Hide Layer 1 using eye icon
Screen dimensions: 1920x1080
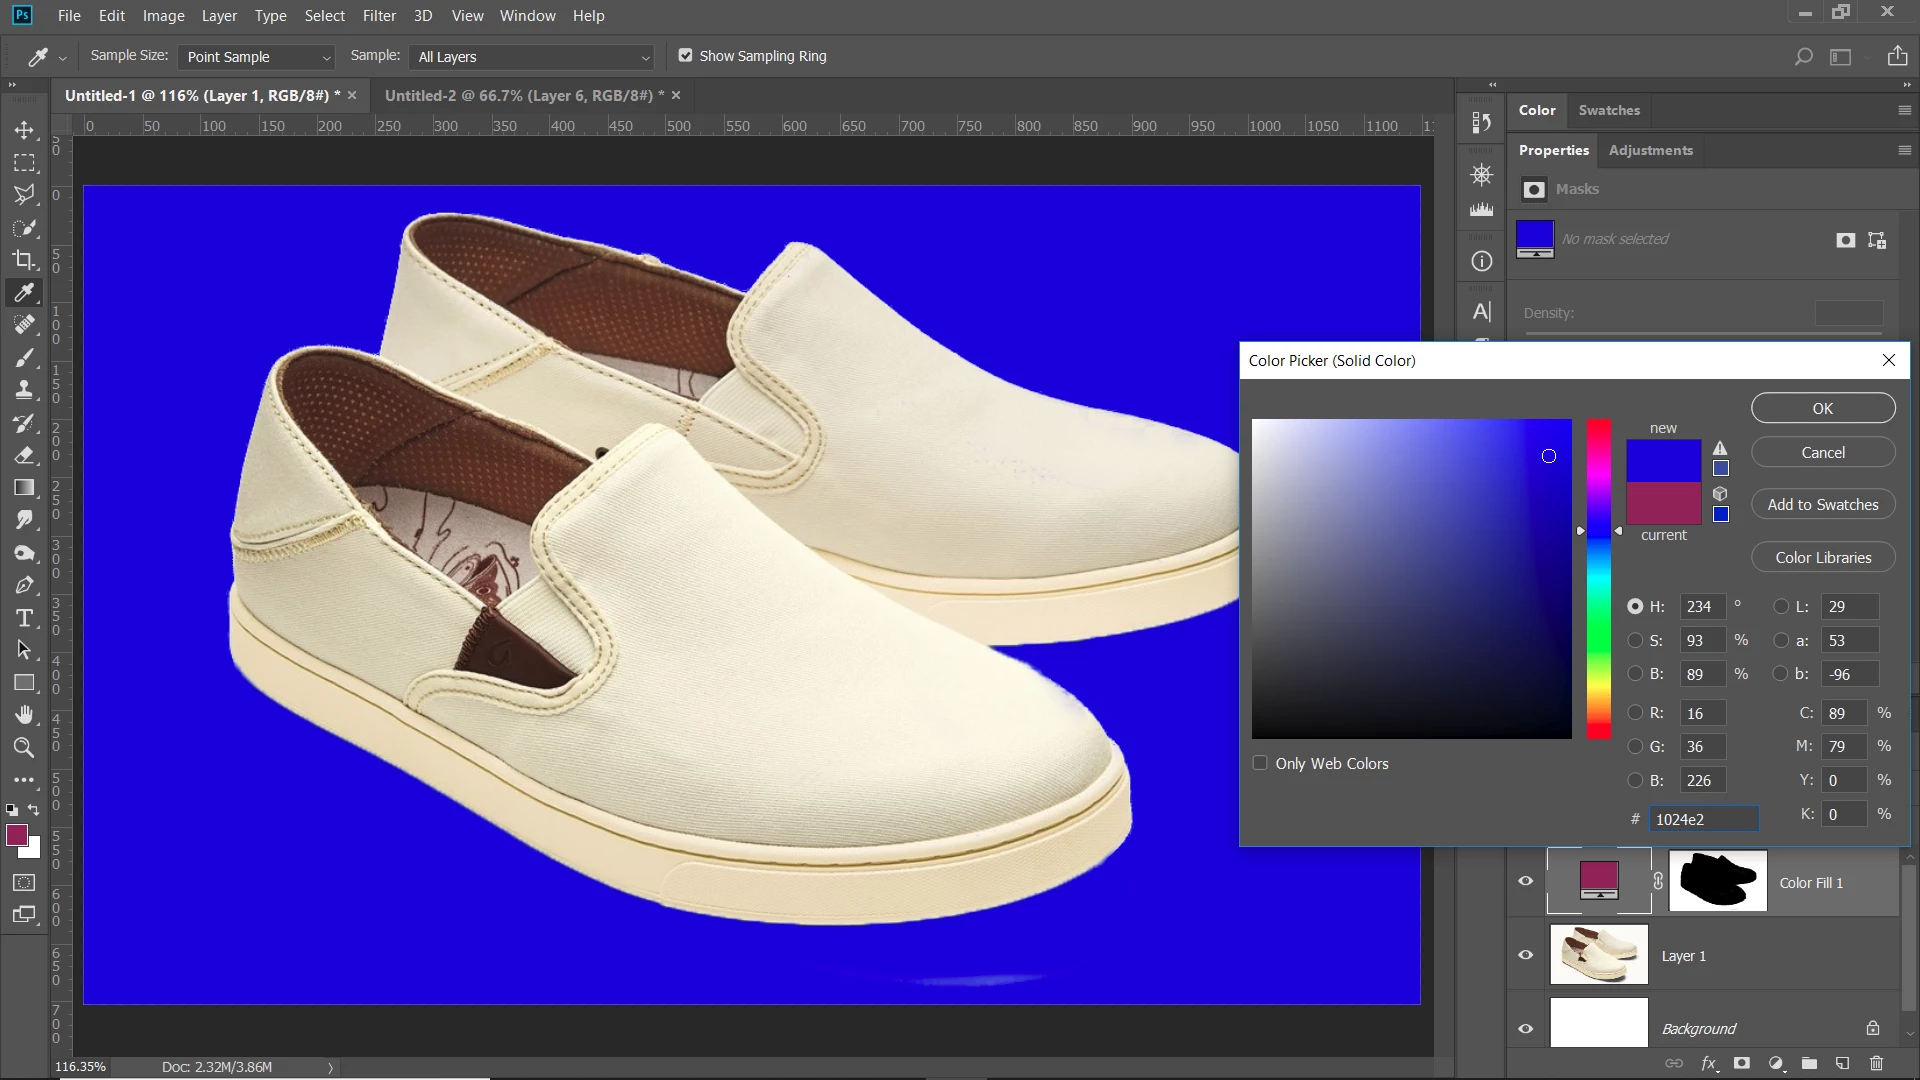pos(1526,955)
